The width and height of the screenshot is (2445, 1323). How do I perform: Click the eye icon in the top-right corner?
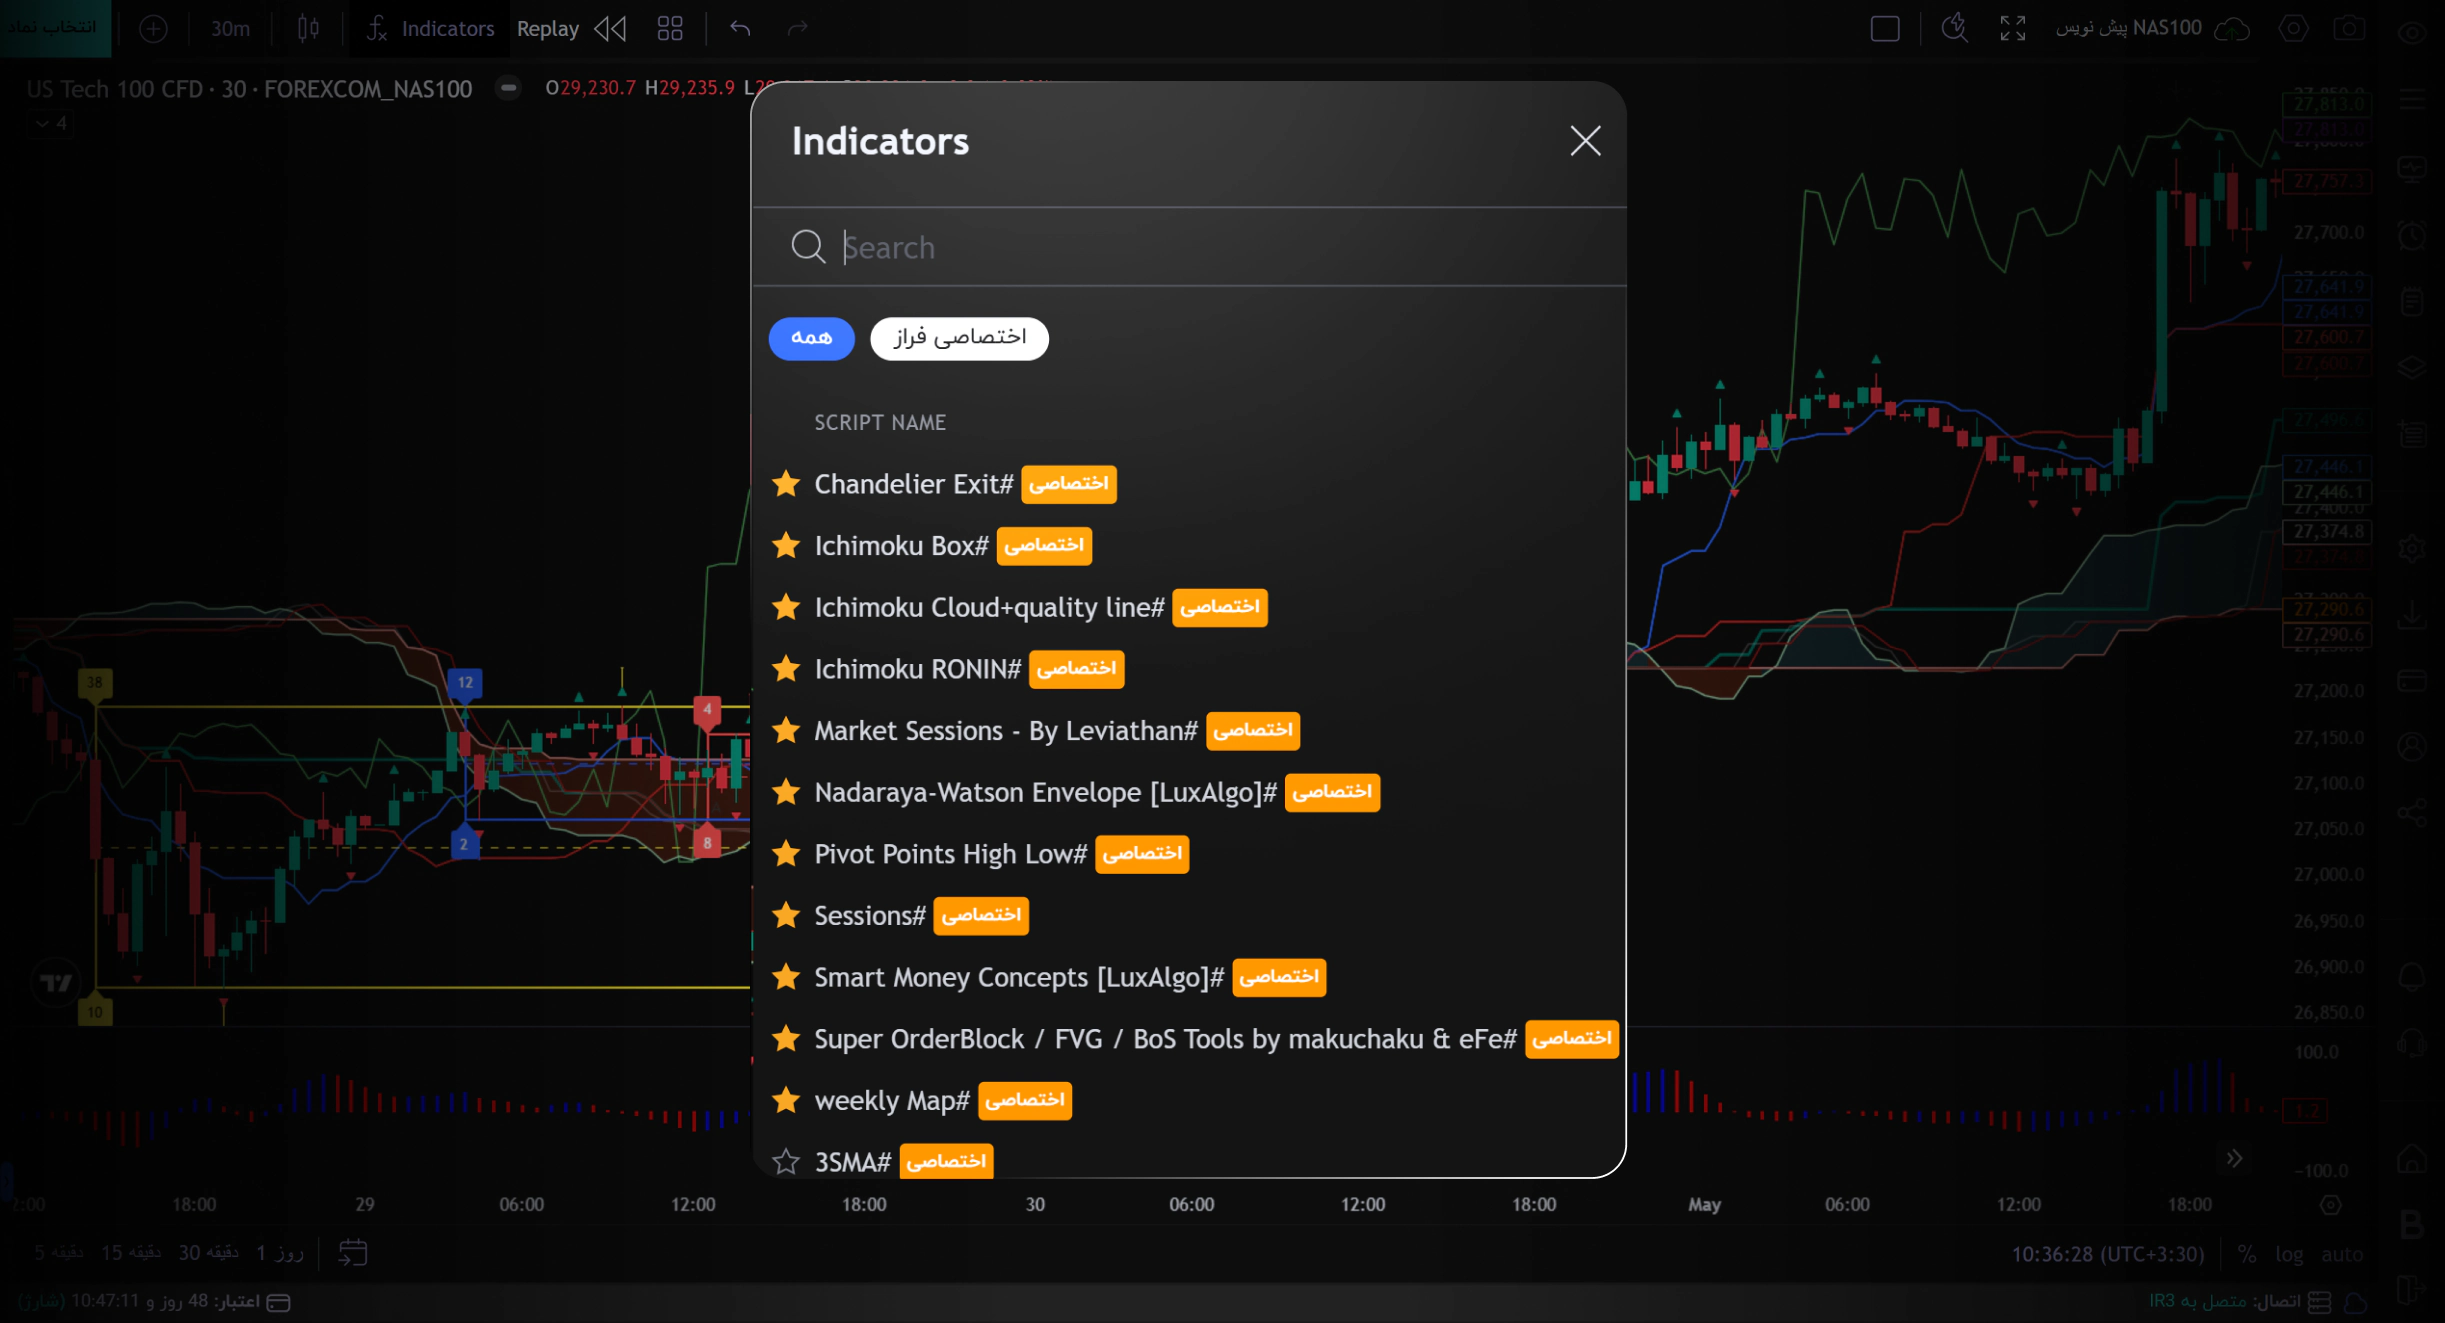(2412, 32)
